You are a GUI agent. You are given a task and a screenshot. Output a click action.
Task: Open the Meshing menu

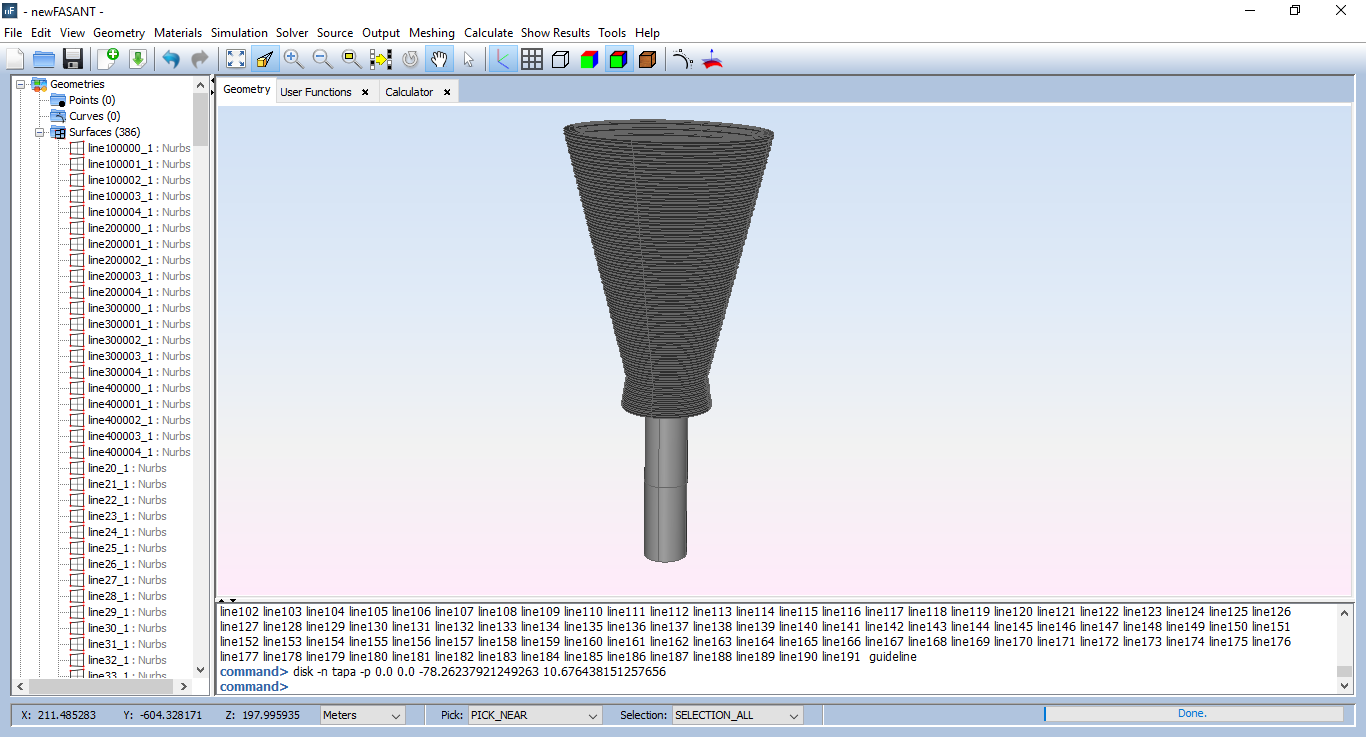(431, 33)
